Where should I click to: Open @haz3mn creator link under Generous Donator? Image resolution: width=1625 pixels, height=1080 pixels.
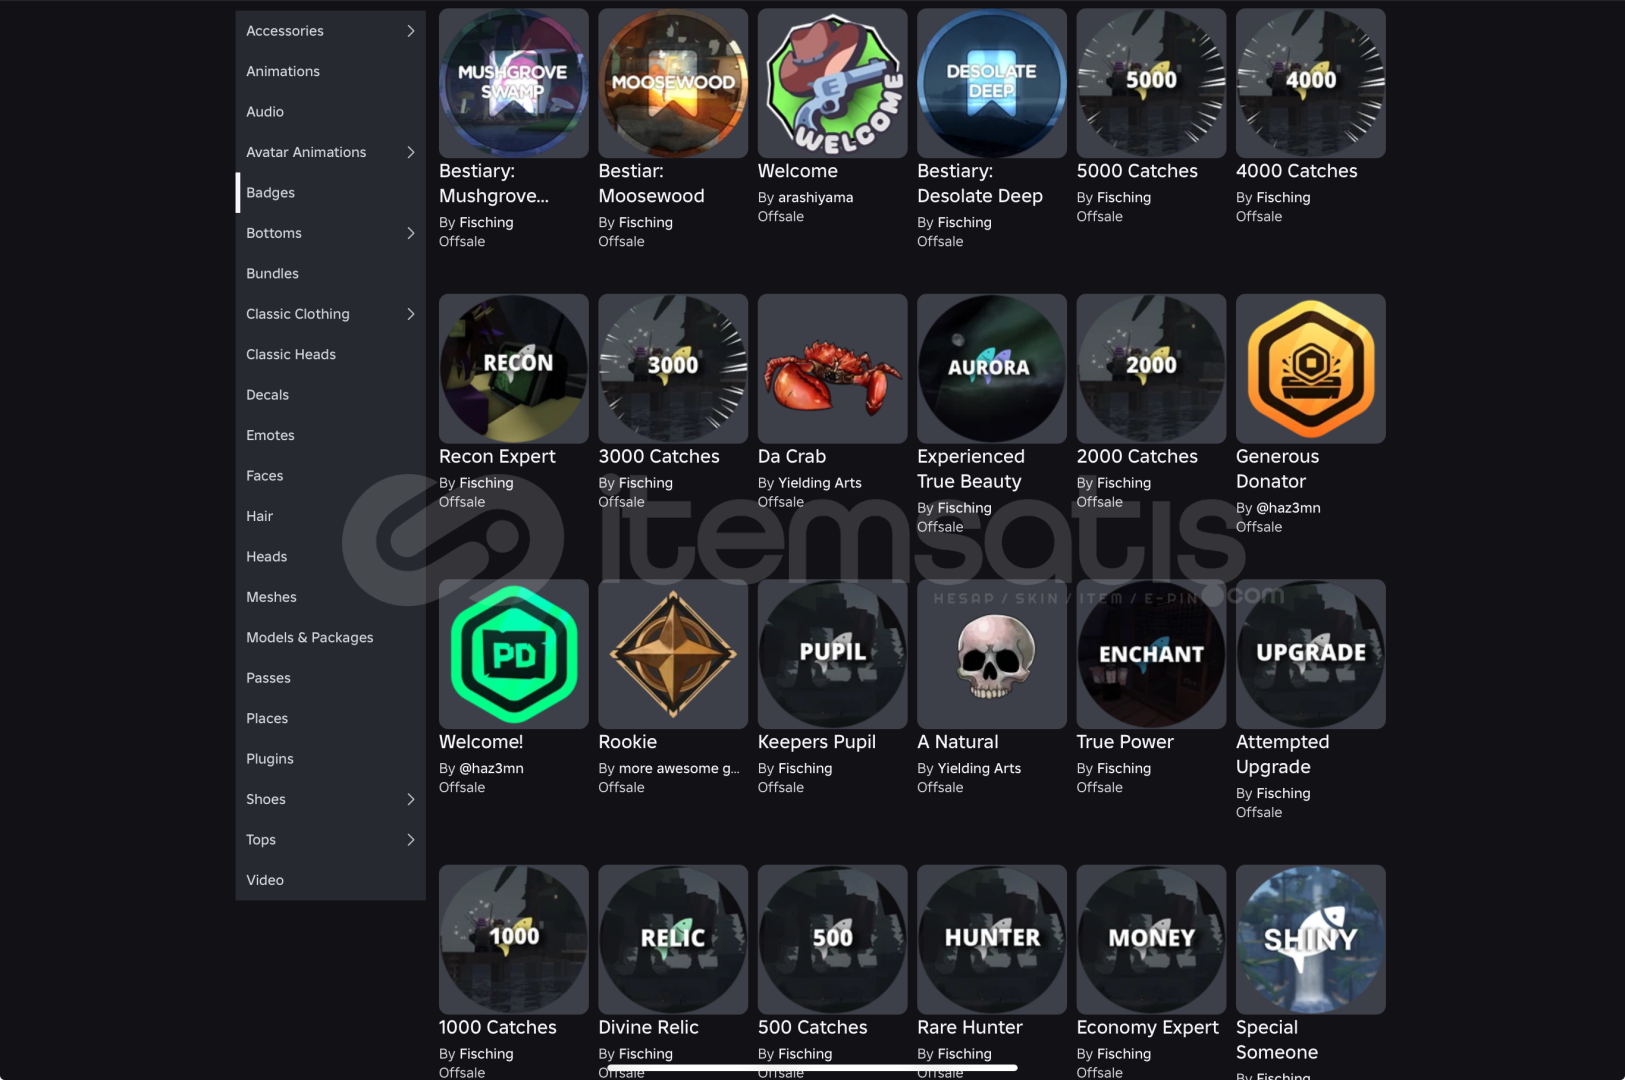click(x=1288, y=508)
